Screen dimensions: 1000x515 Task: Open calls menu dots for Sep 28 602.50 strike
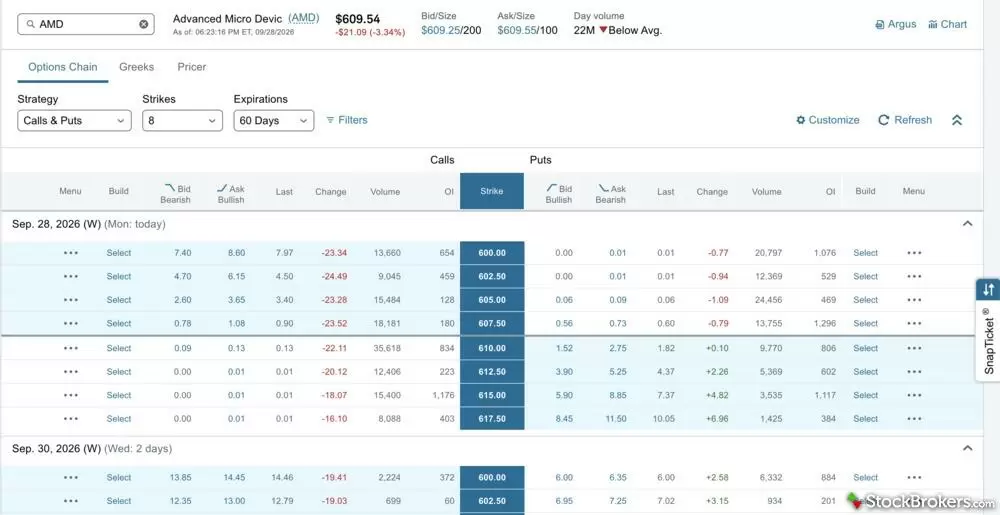click(71, 277)
